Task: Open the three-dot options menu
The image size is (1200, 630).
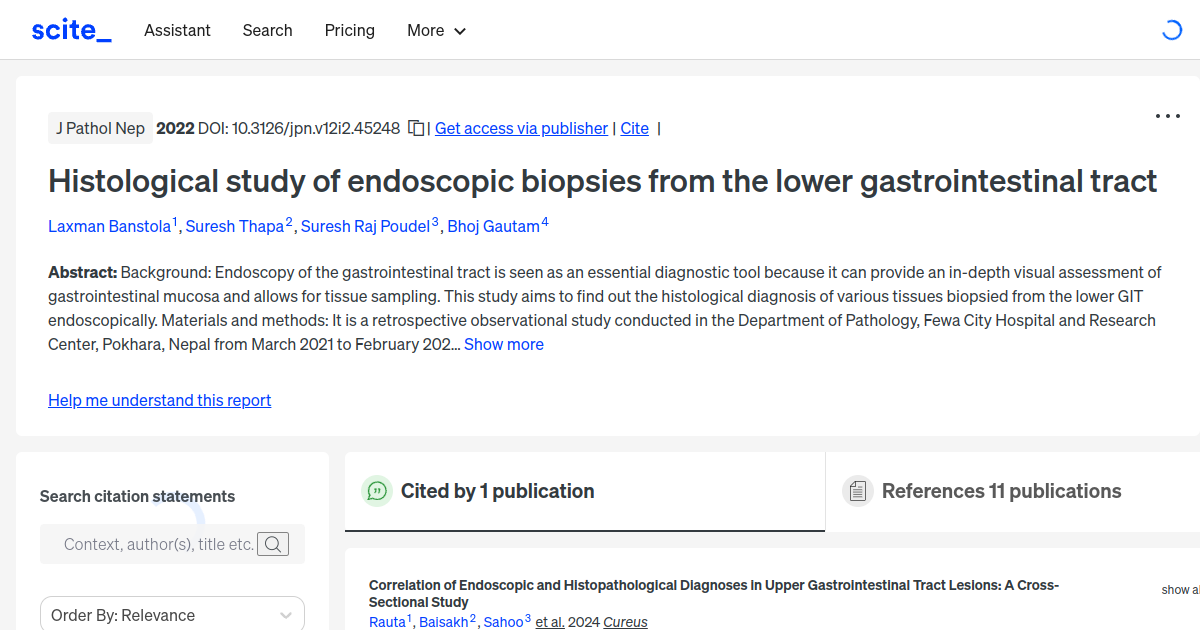Action: [x=1167, y=116]
